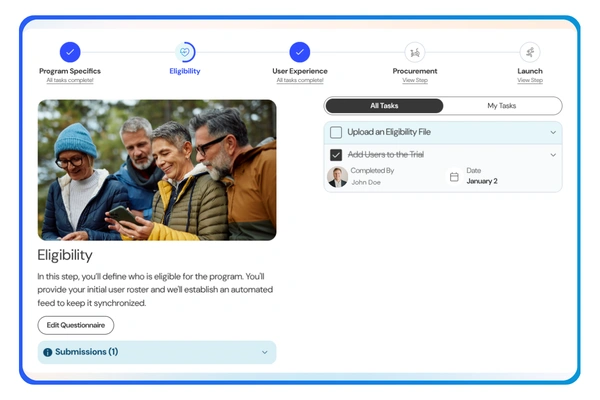Open the Procurement step icon

pyautogui.click(x=415, y=52)
